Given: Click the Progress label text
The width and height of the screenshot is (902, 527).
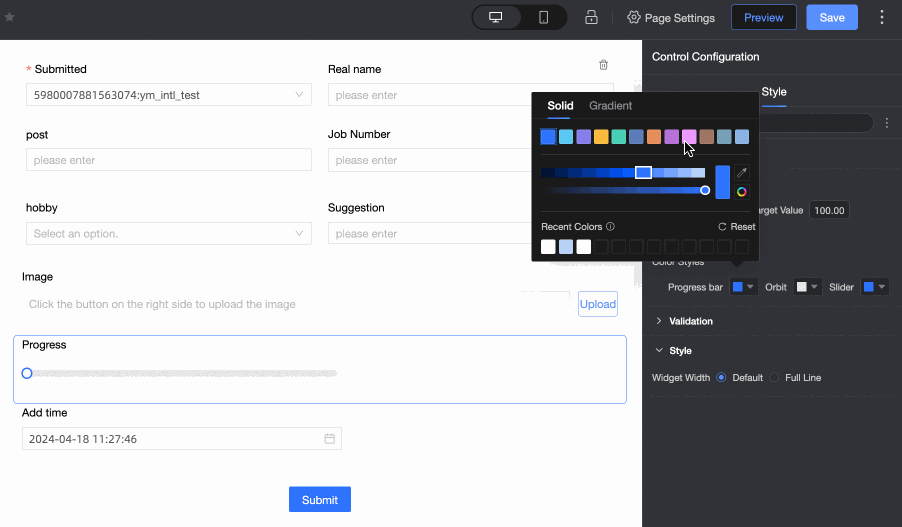Looking at the screenshot, I should tap(44, 345).
